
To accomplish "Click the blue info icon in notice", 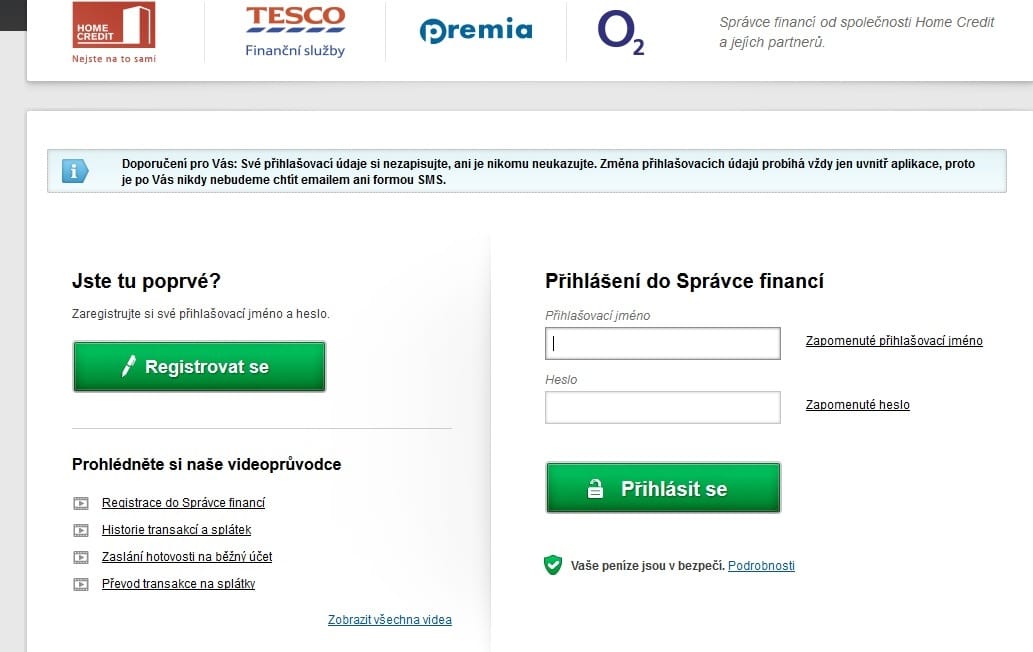I will pyautogui.click(x=74, y=171).
